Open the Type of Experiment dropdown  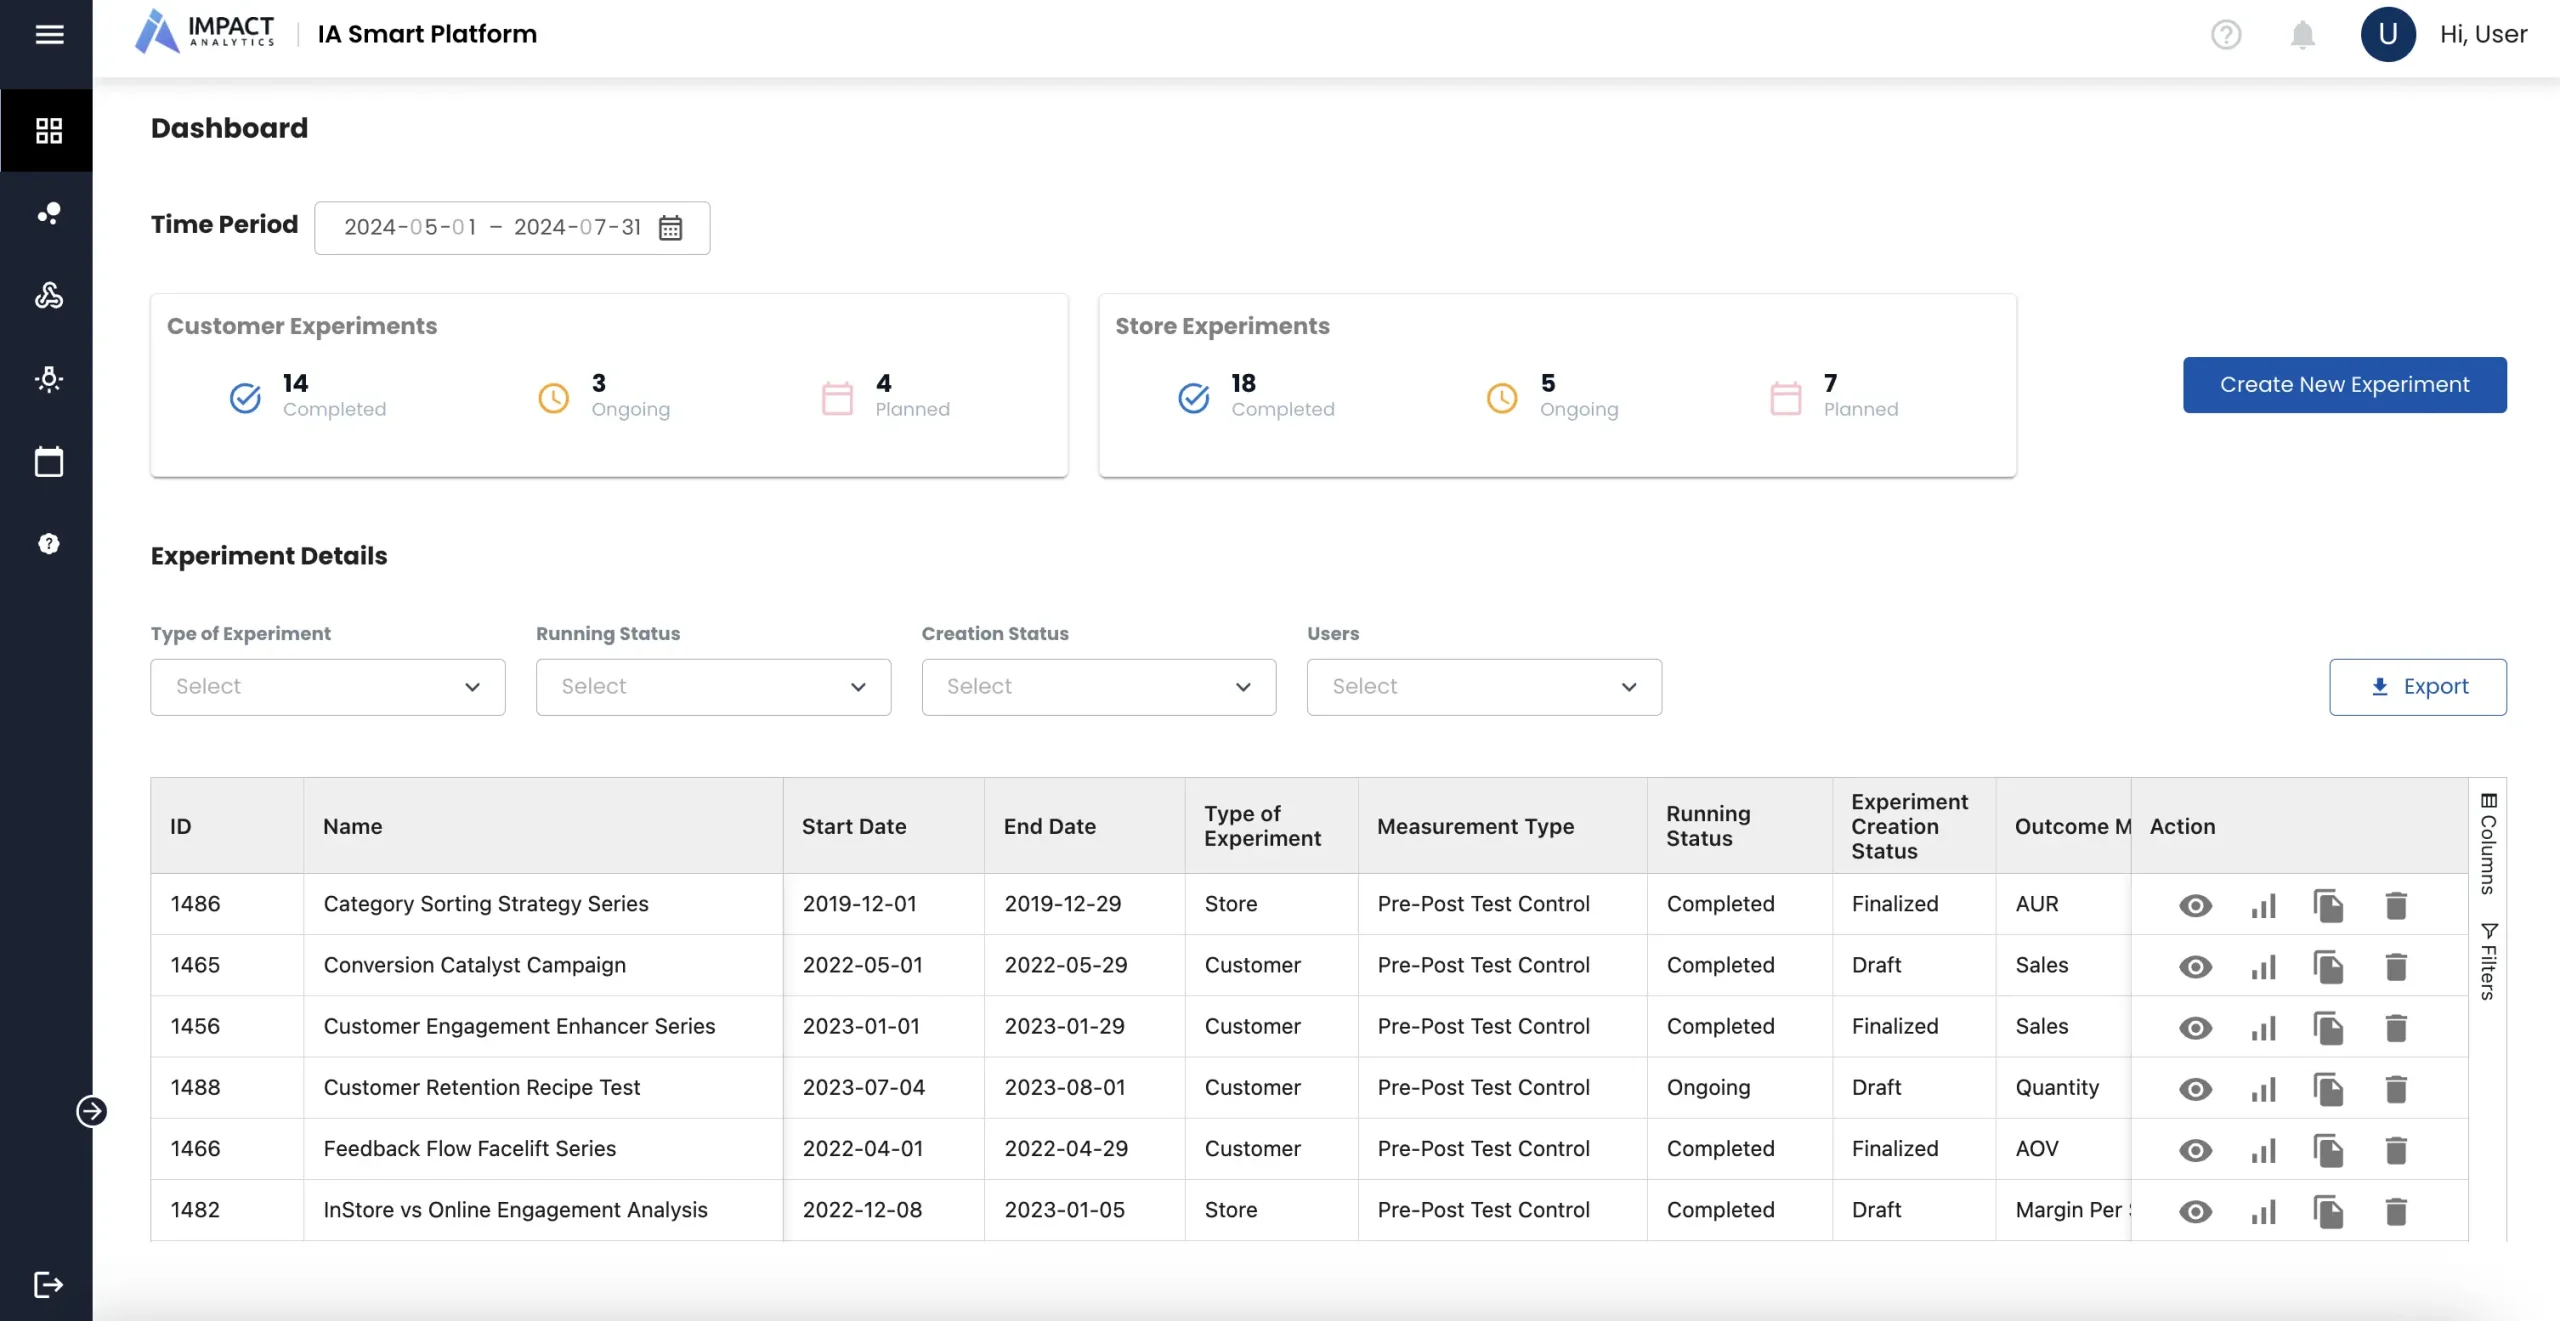[x=327, y=687]
